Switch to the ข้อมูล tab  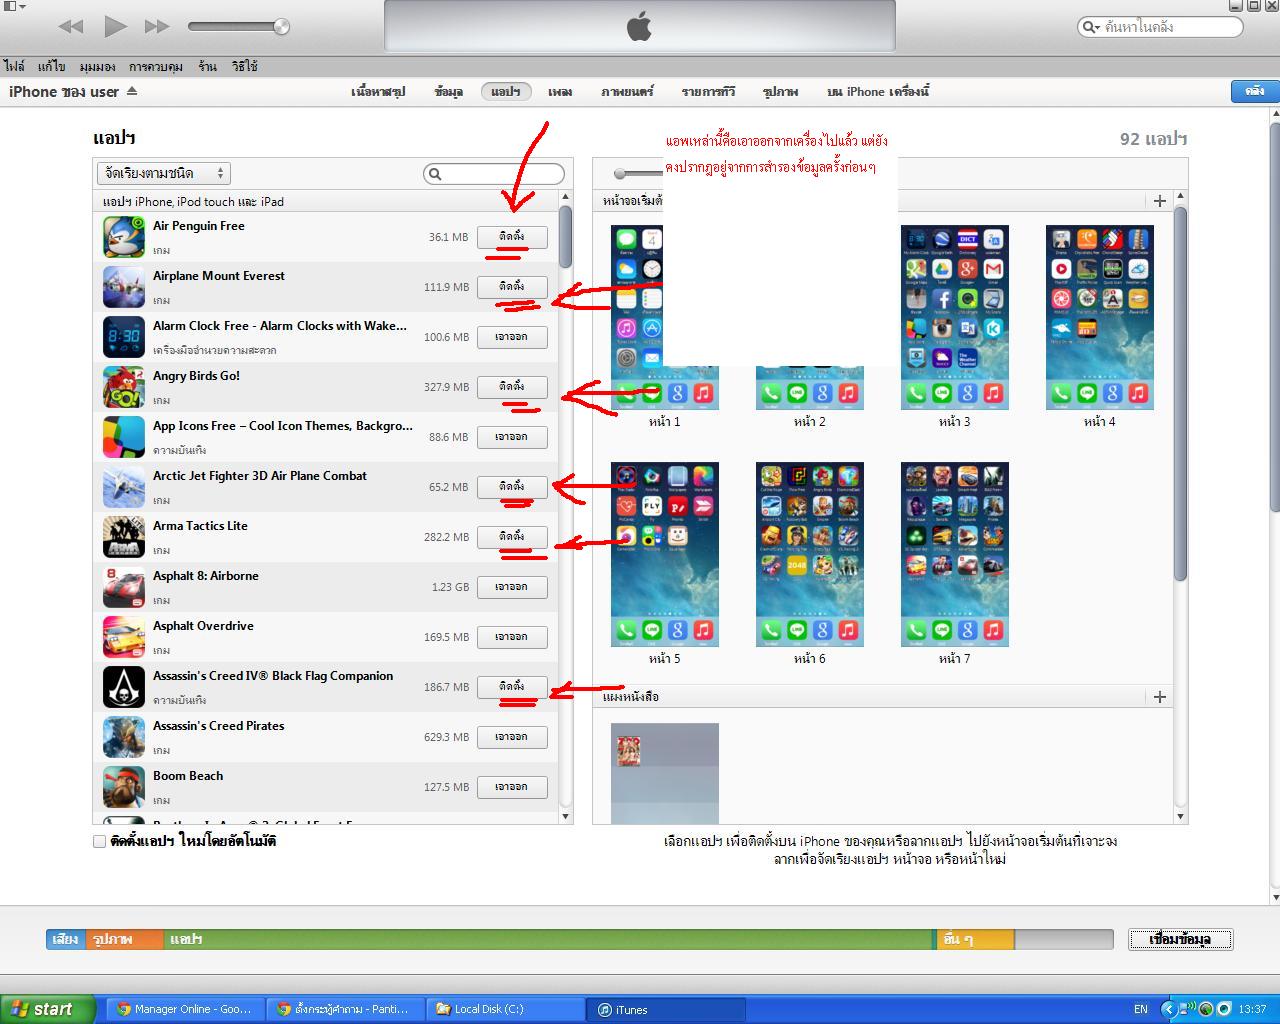pos(448,91)
